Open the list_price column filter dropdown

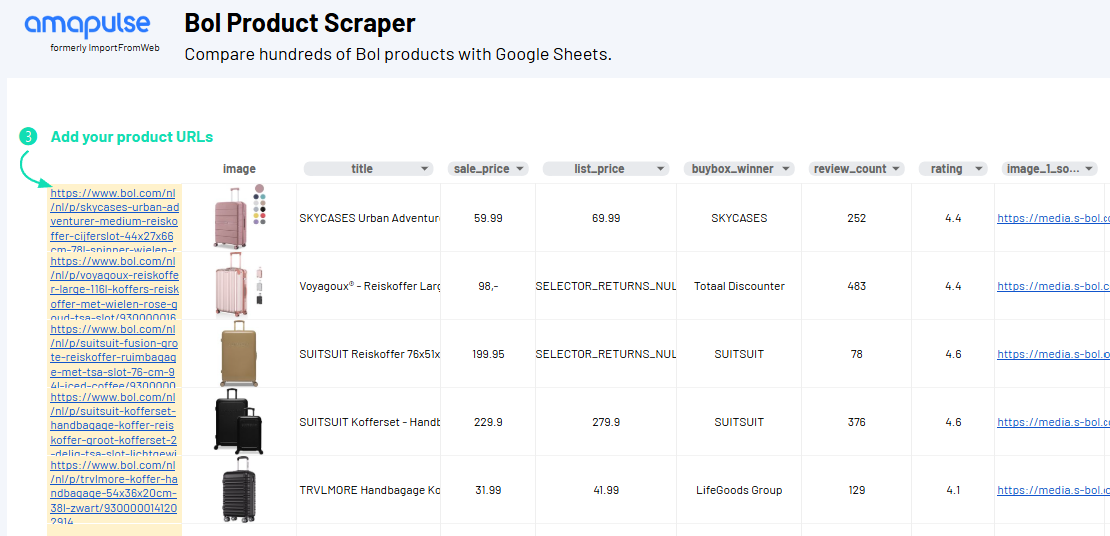click(660, 169)
